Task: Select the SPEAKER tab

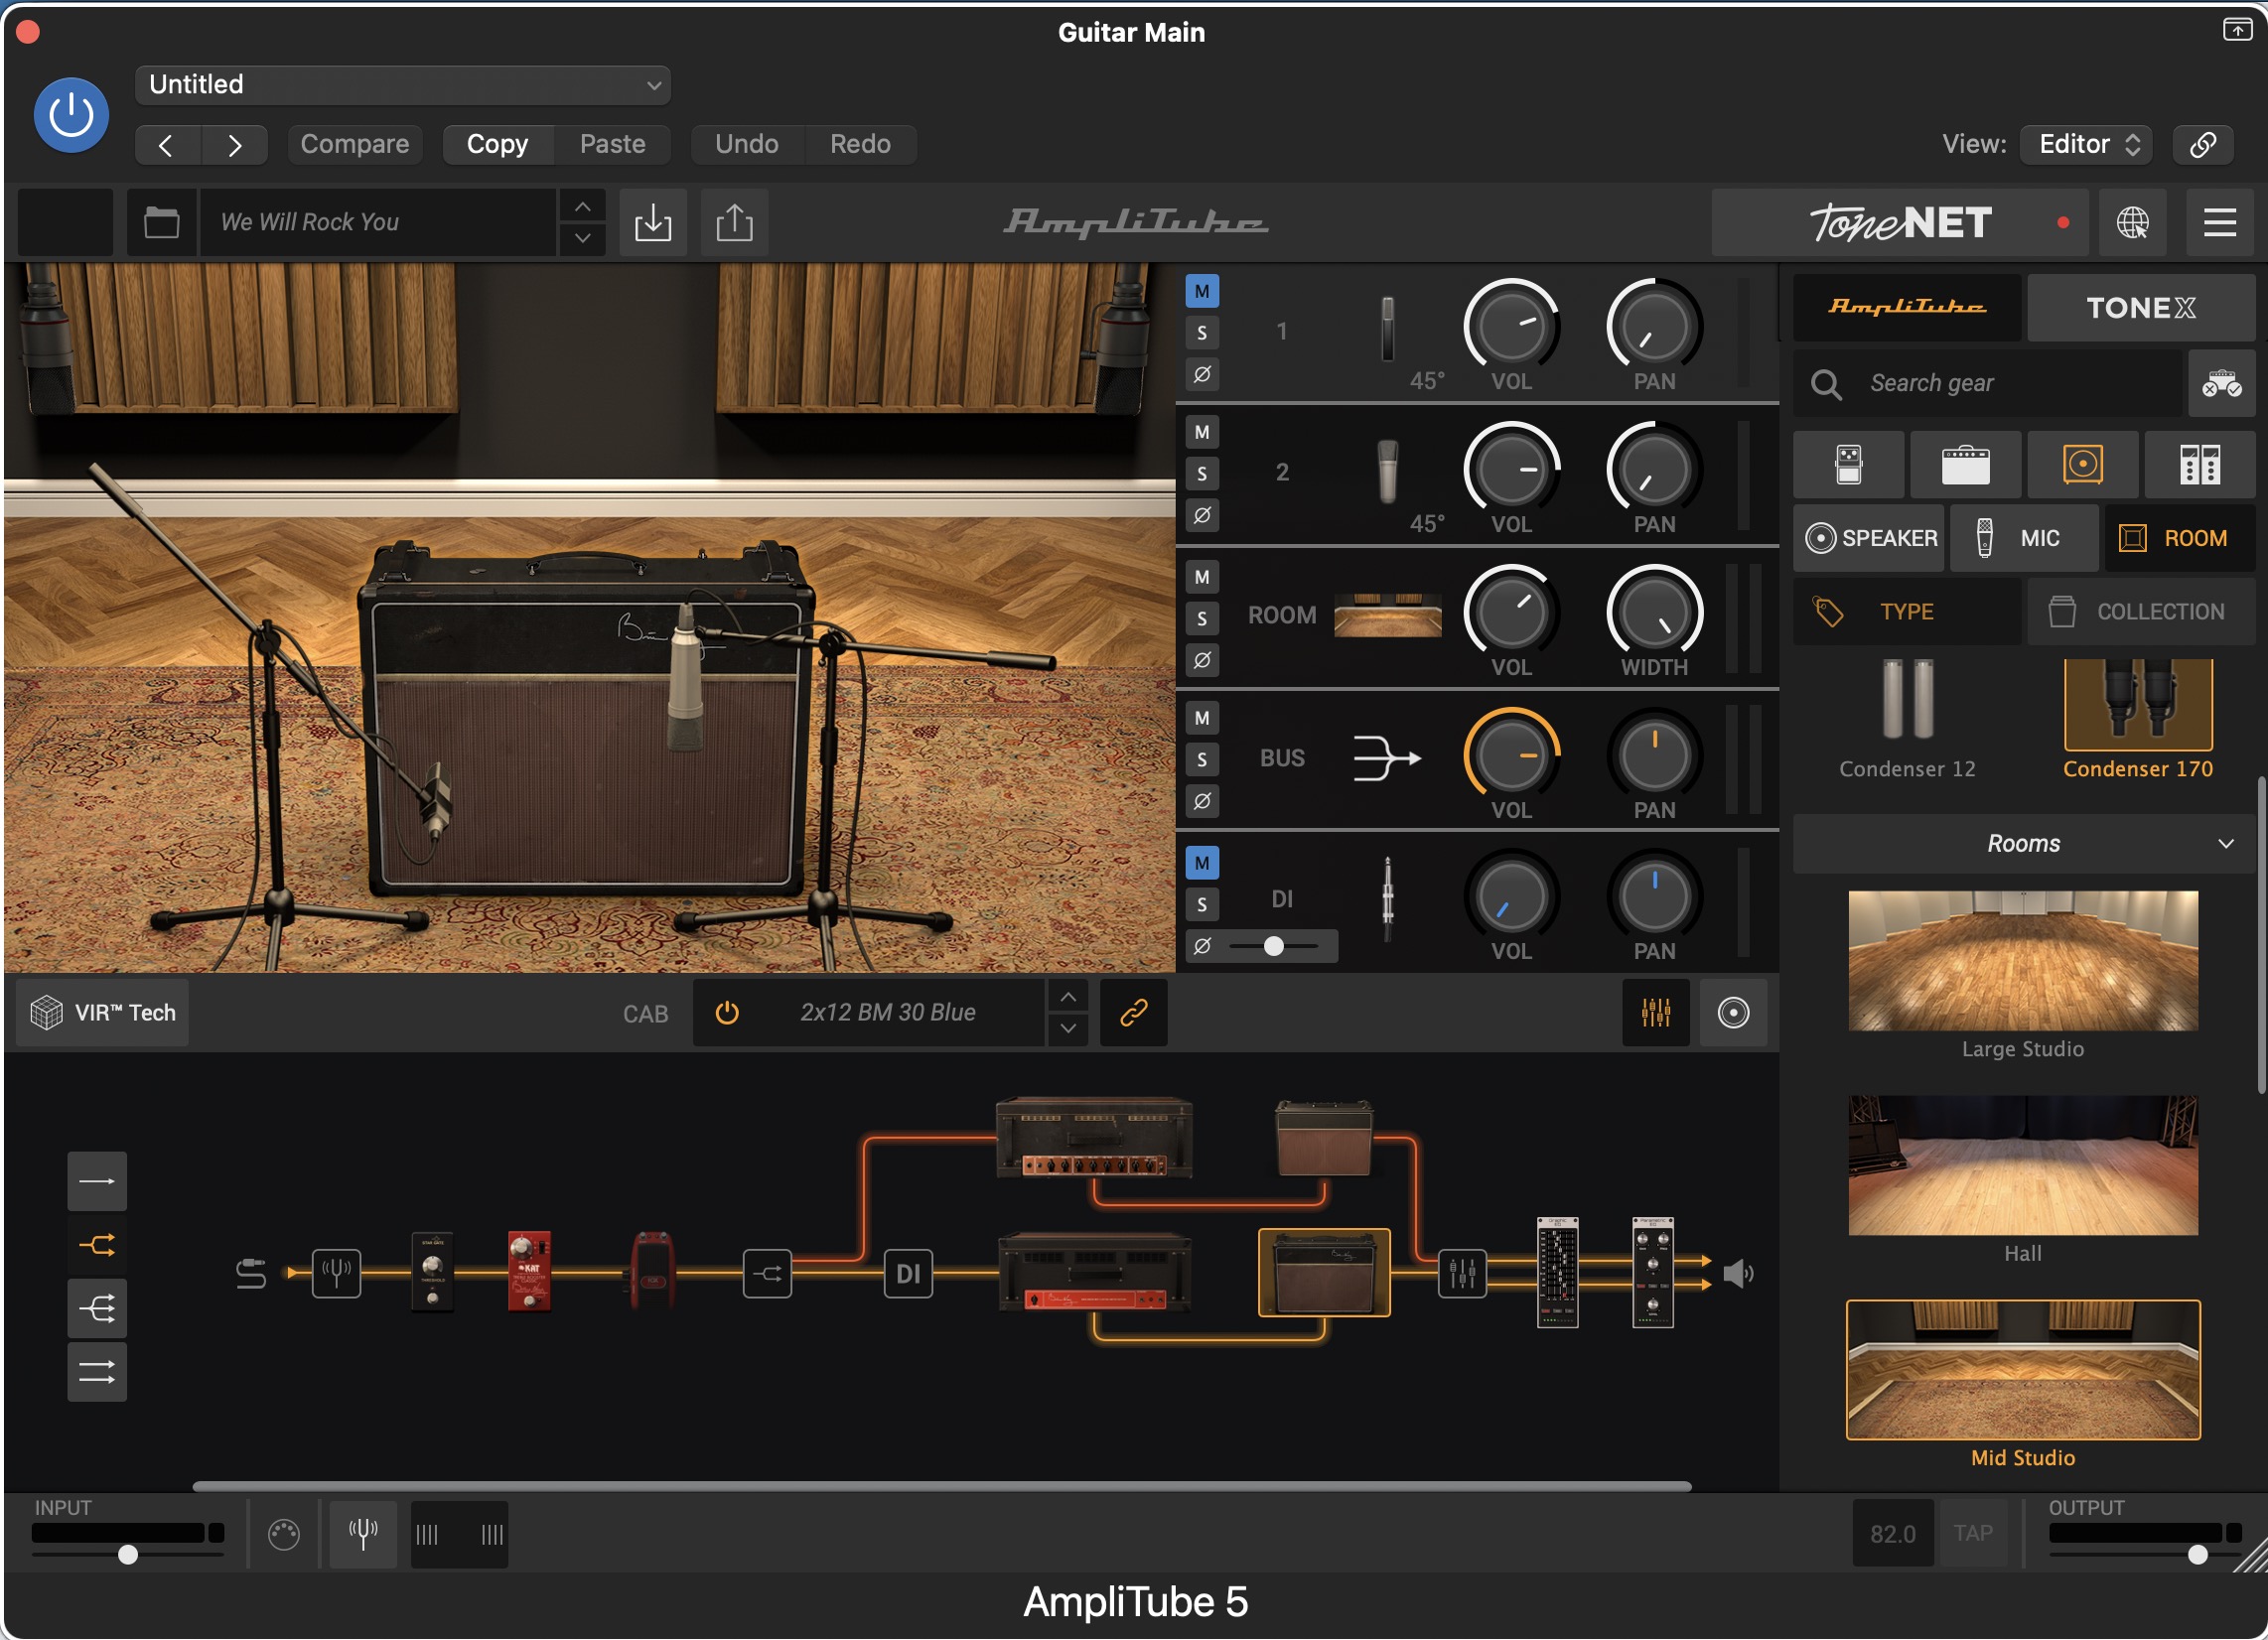Action: pyautogui.click(x=1868, y=538)
